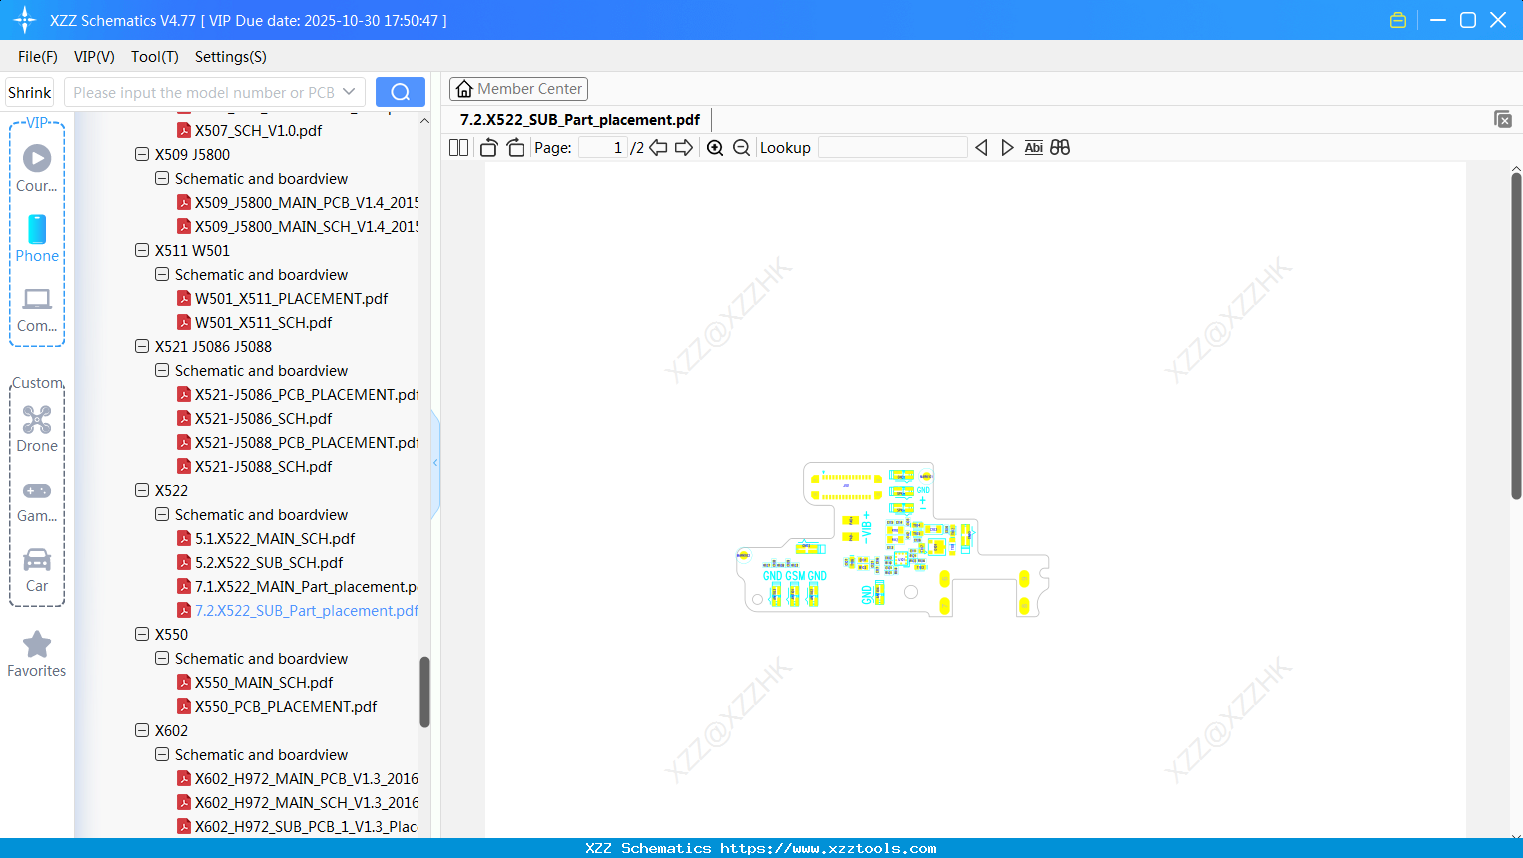Open the Favorites star panel

coord(36,652)
